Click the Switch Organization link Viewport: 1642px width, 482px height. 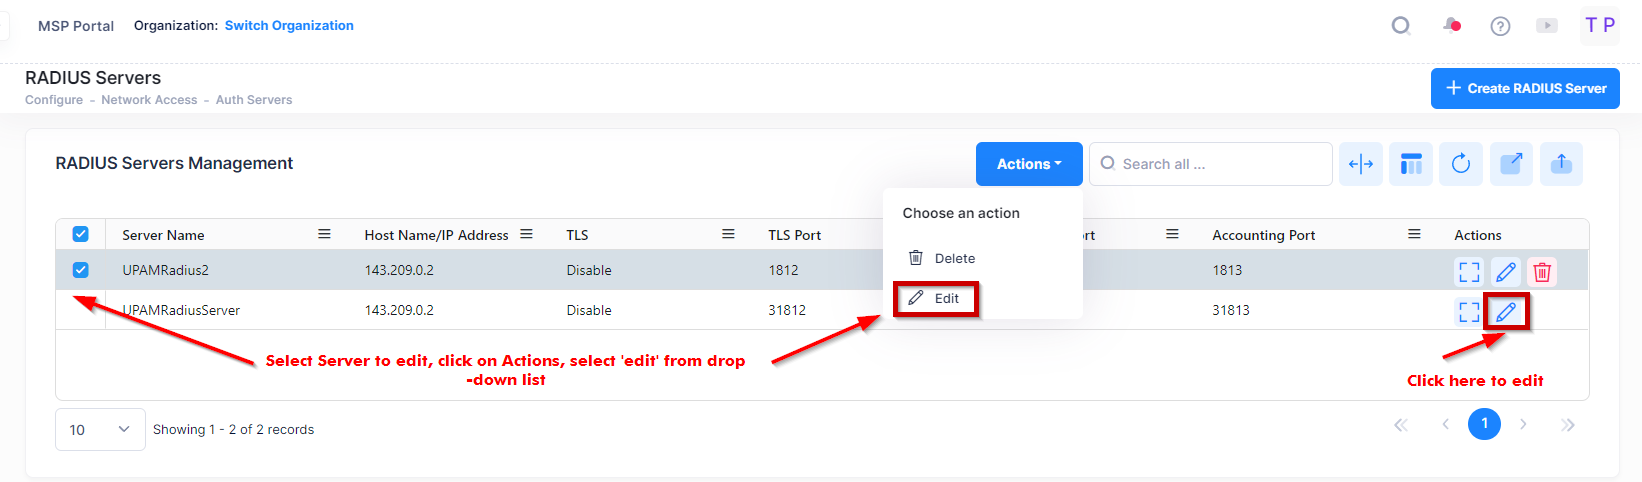coord(289,26)
